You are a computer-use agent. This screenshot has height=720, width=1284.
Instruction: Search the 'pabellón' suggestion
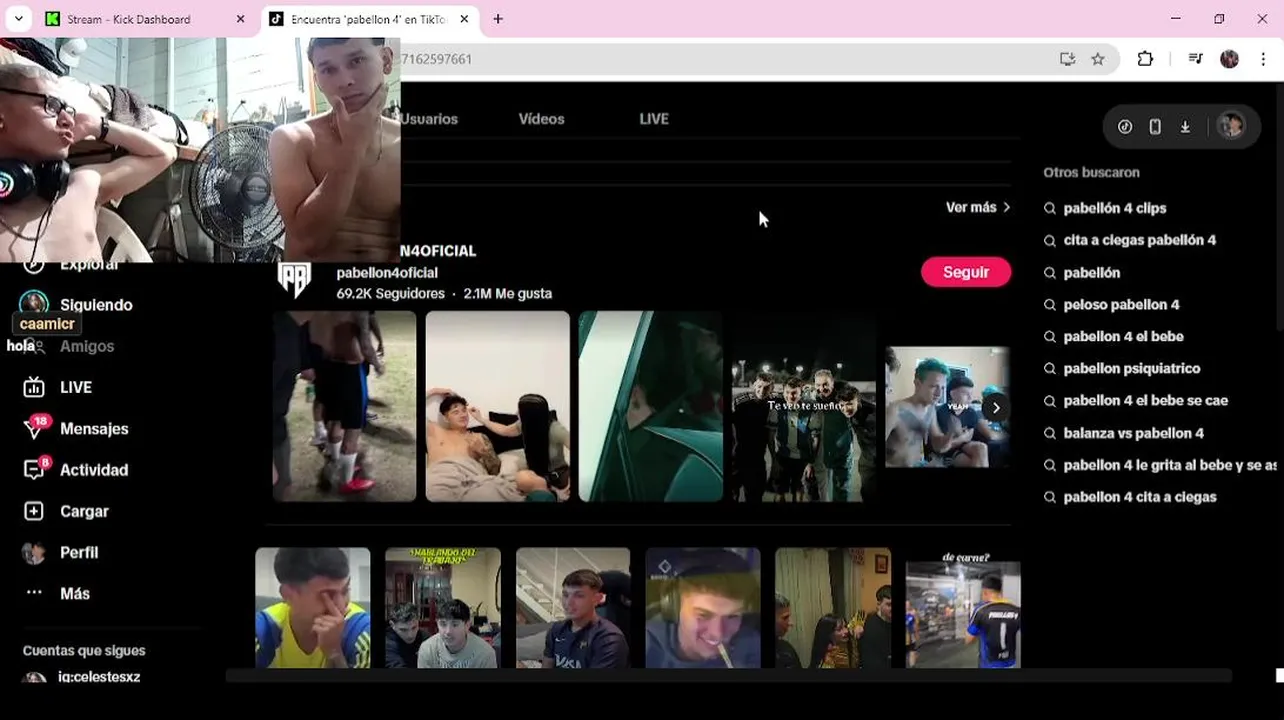click(x=1092, y=272)
